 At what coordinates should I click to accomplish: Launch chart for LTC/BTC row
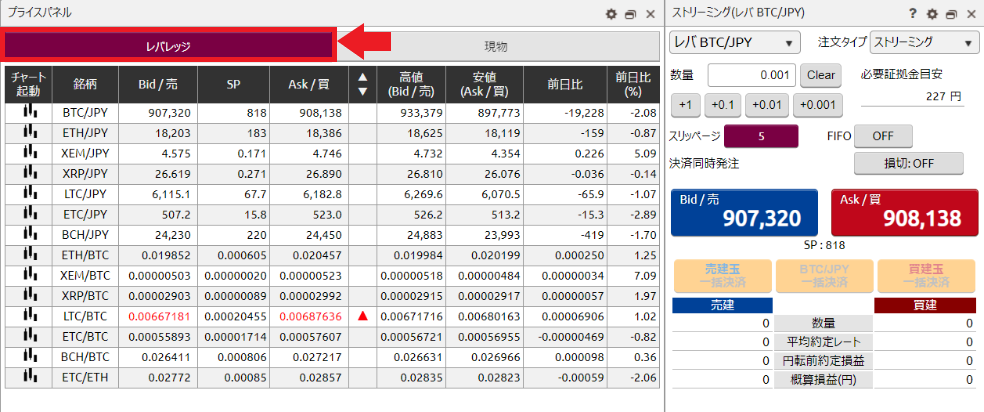29,315
